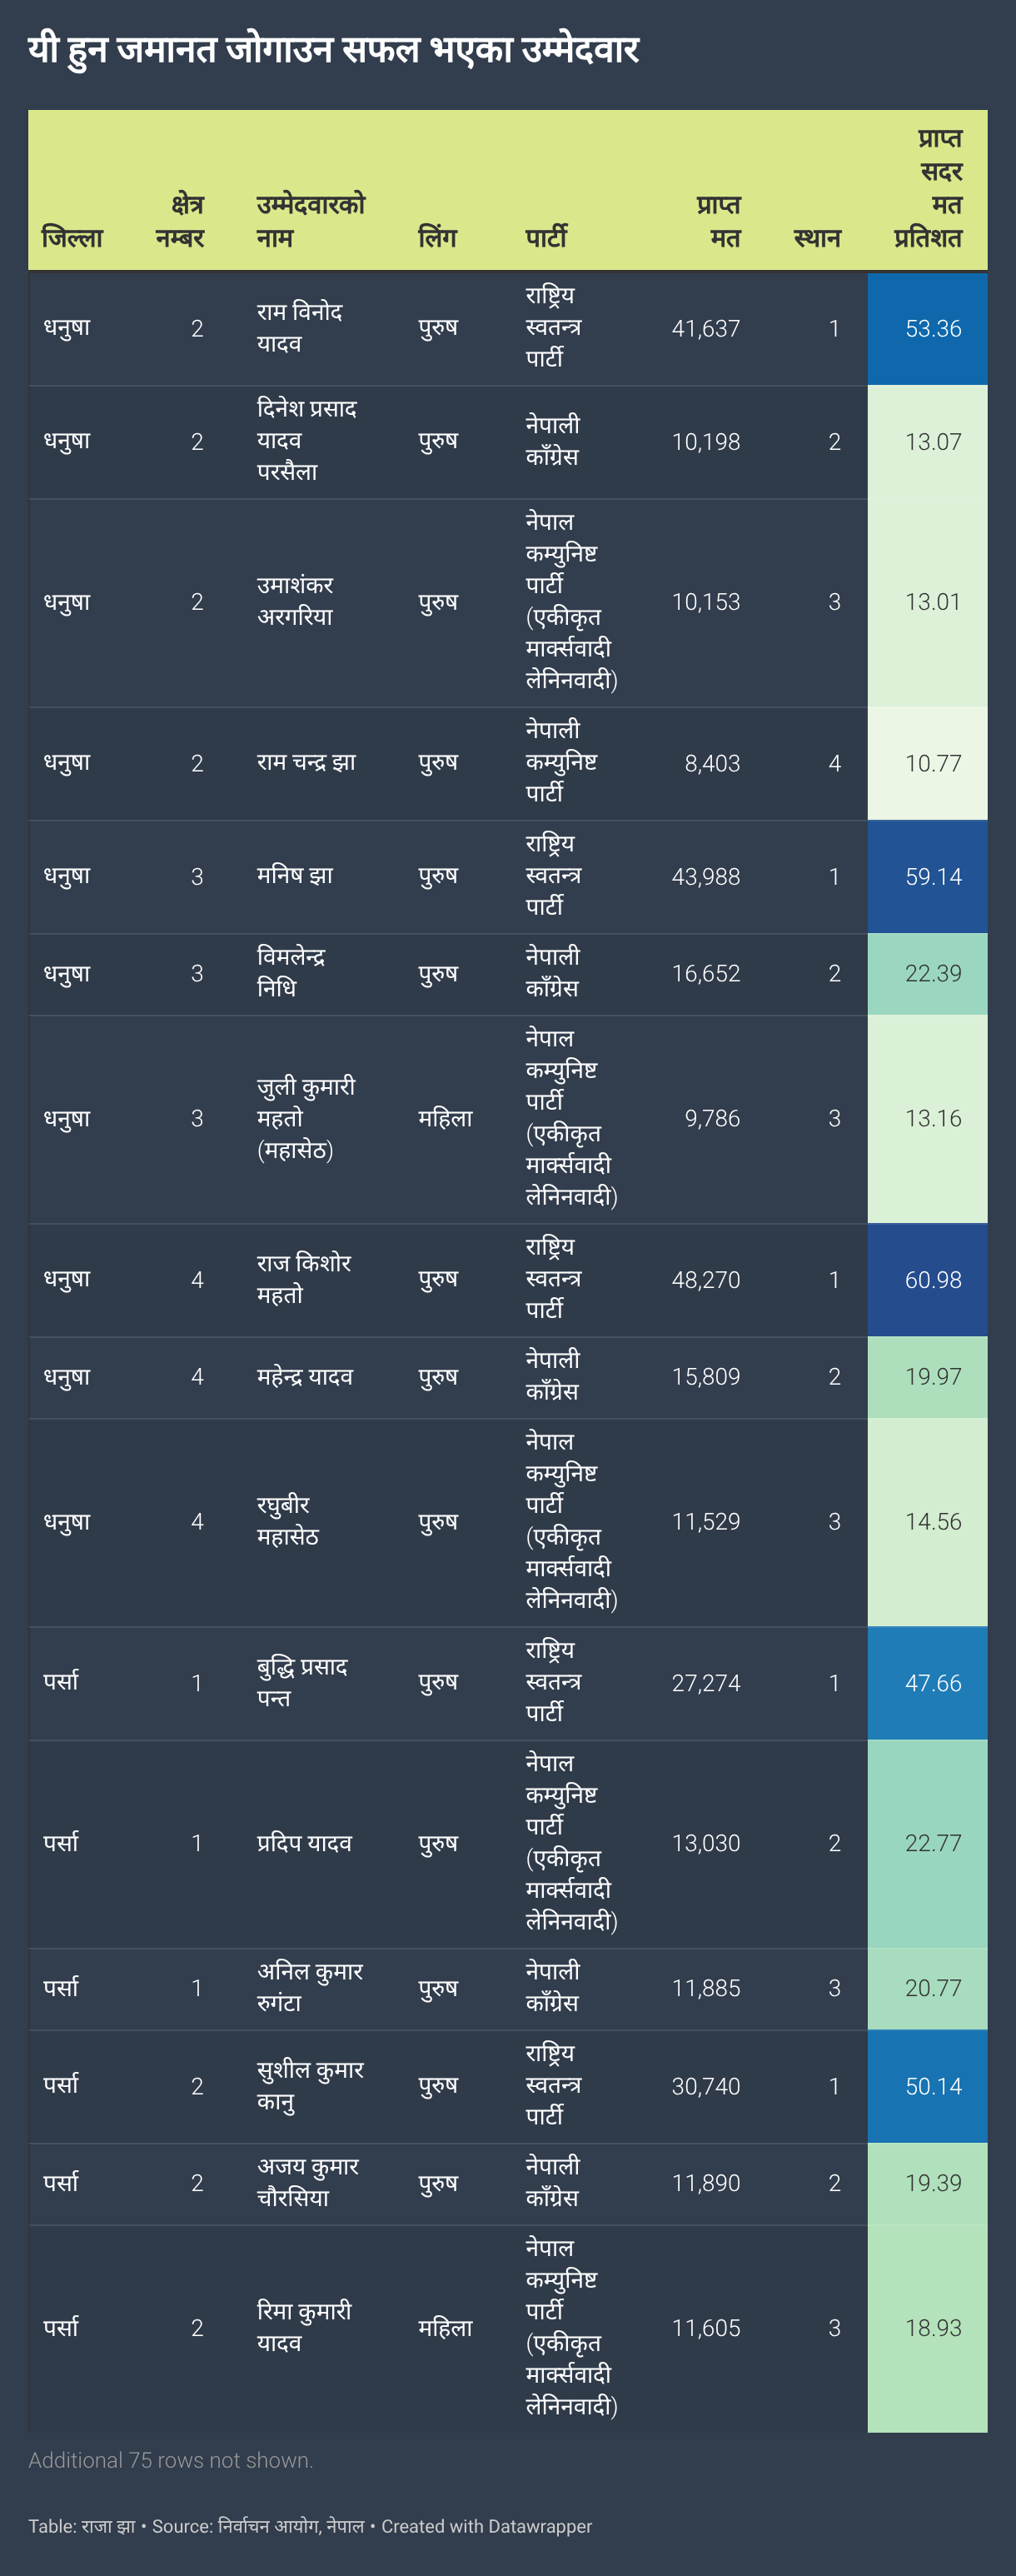This screenshot has width=1016, height=2576.
Task: Sort by क्षेत्र नम्बर column header
Action: click(x=180, y=221)
